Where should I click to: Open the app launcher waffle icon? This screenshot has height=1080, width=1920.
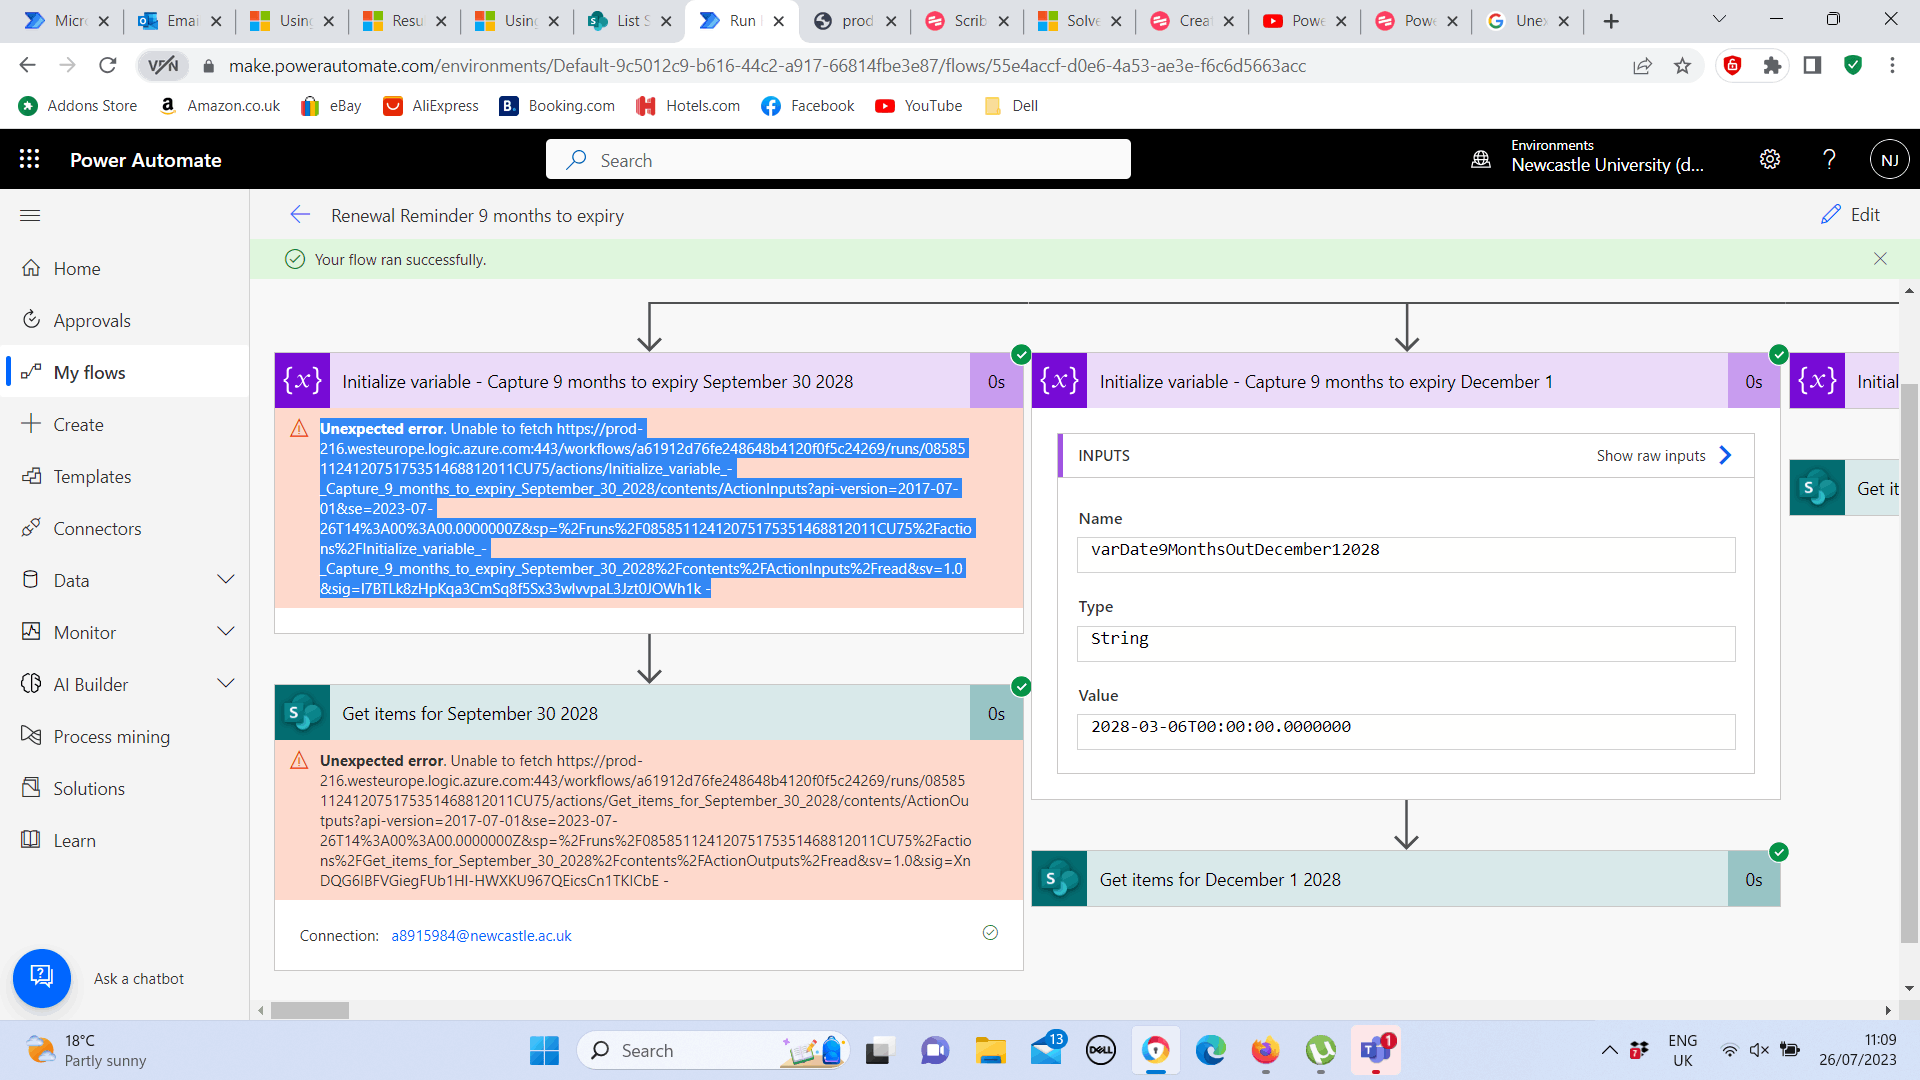[x=29, y=159]
